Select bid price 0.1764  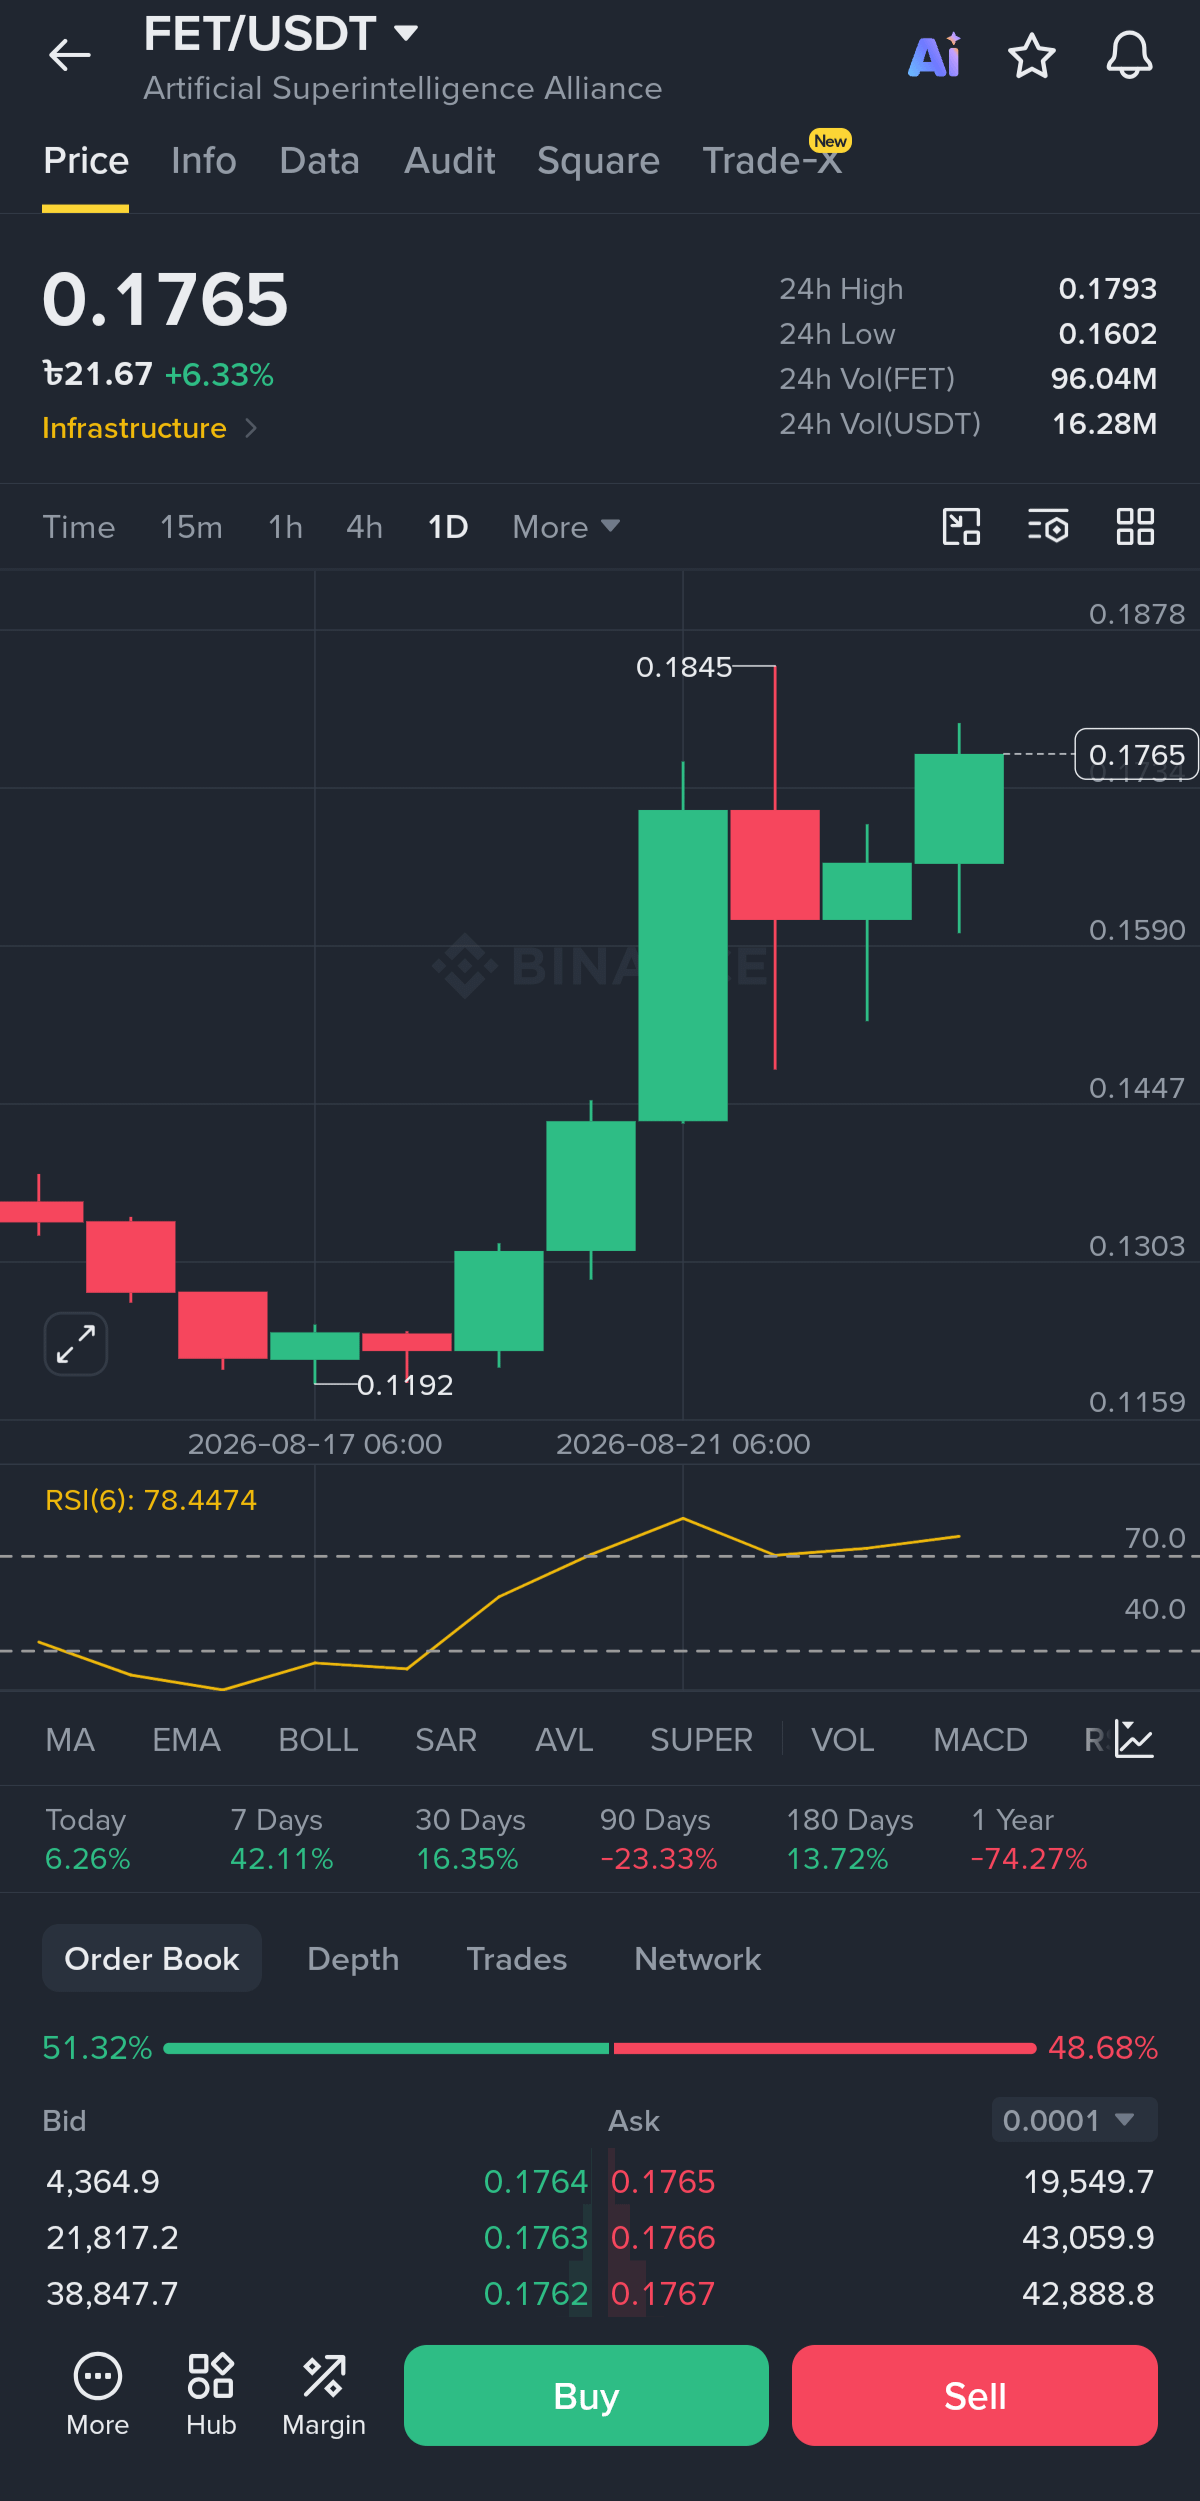coord(536,2181)
